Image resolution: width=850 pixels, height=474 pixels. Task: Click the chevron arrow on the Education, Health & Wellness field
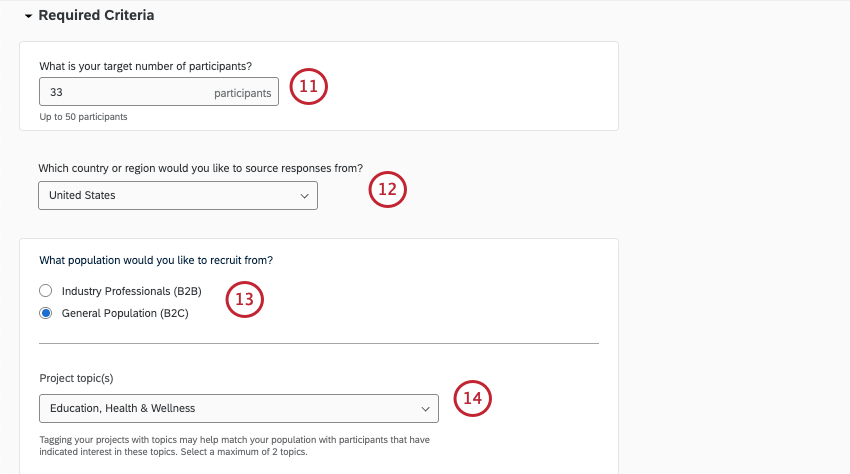click(425, 408)
